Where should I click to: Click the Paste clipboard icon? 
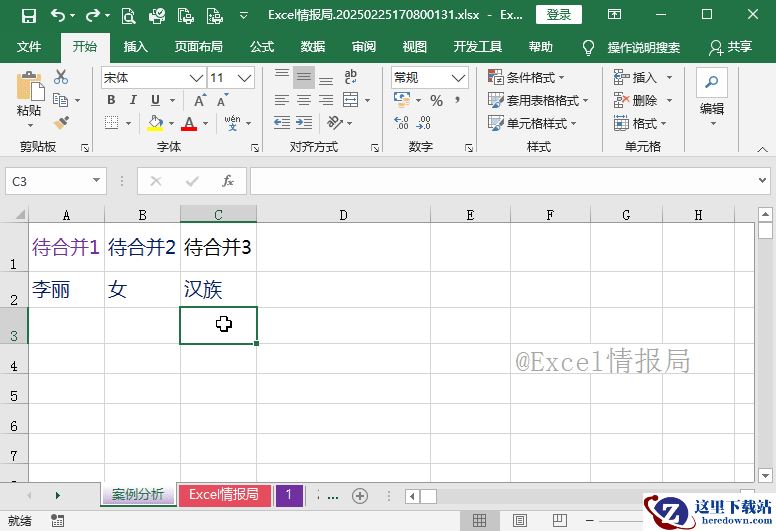pyautogui.click(x=30, y=87)
